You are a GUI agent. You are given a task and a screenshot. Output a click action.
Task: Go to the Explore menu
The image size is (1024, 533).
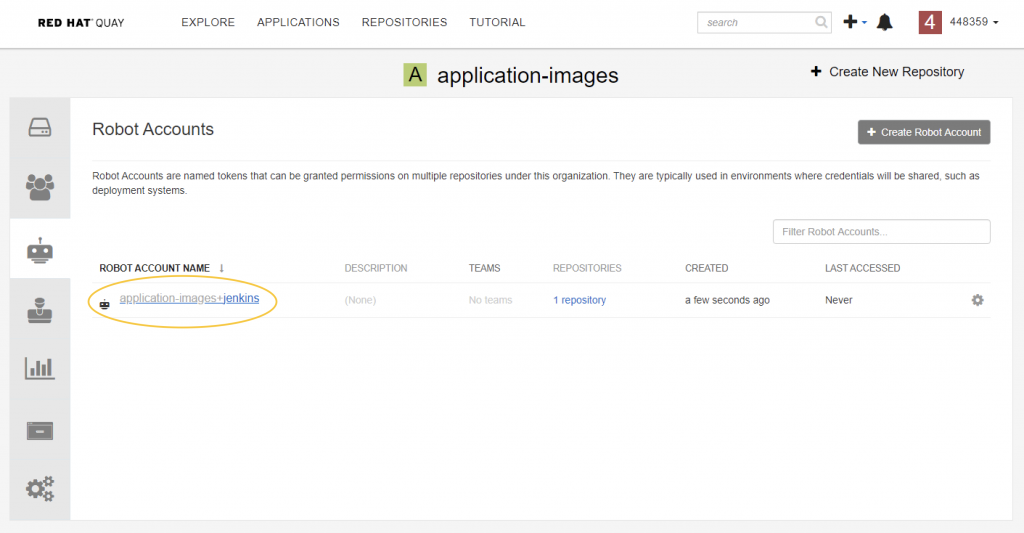point(208,22)
